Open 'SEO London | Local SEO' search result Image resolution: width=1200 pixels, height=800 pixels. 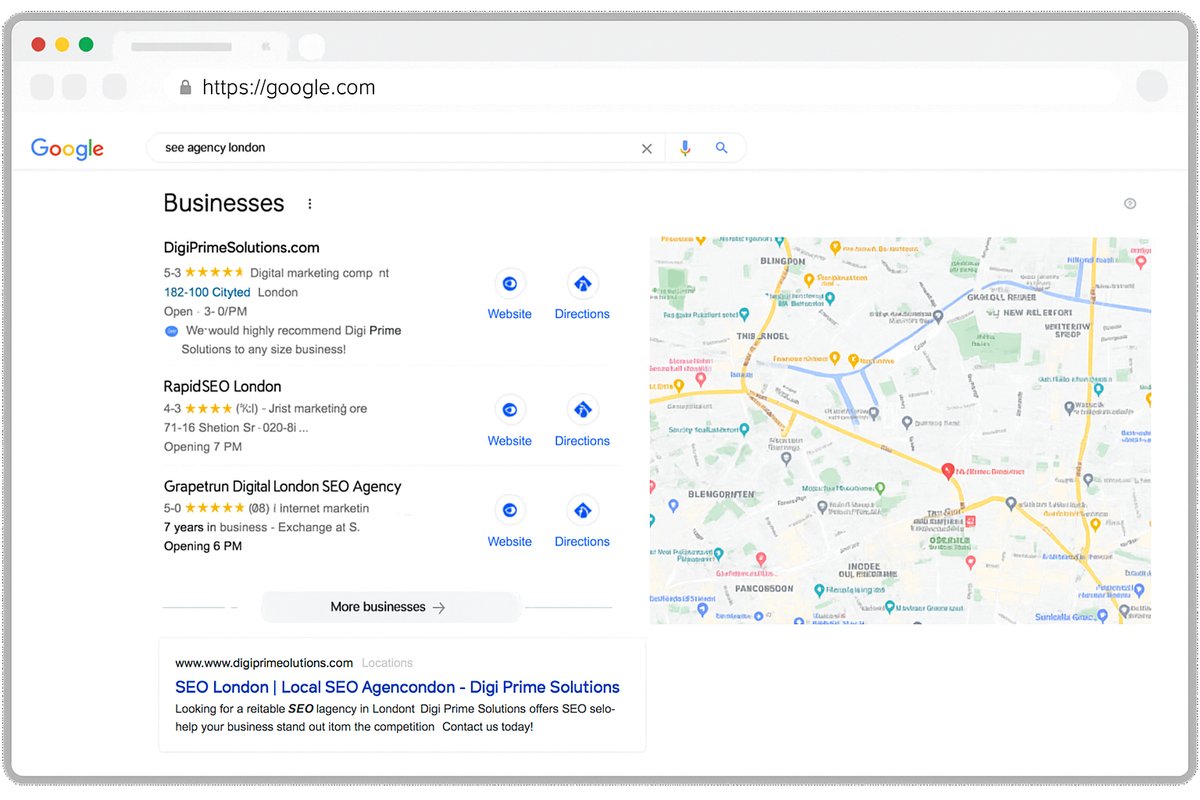click(x=397, y=687)
